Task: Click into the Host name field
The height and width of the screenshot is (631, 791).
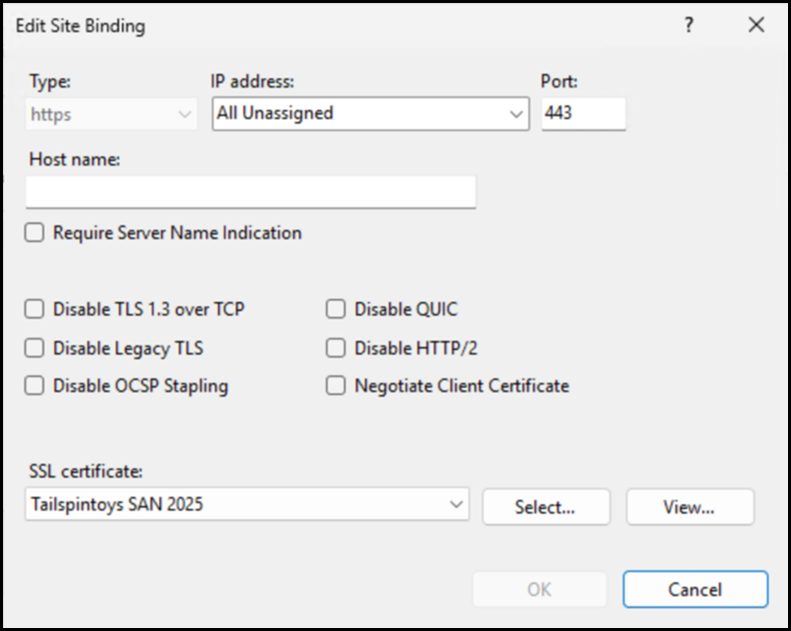Action: pos(250,191)
